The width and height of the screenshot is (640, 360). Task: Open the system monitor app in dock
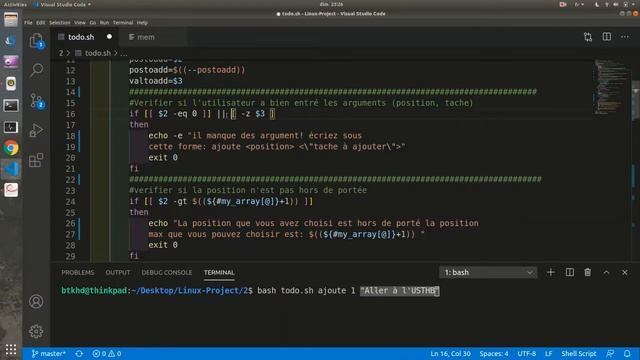[x=11, y=127]
